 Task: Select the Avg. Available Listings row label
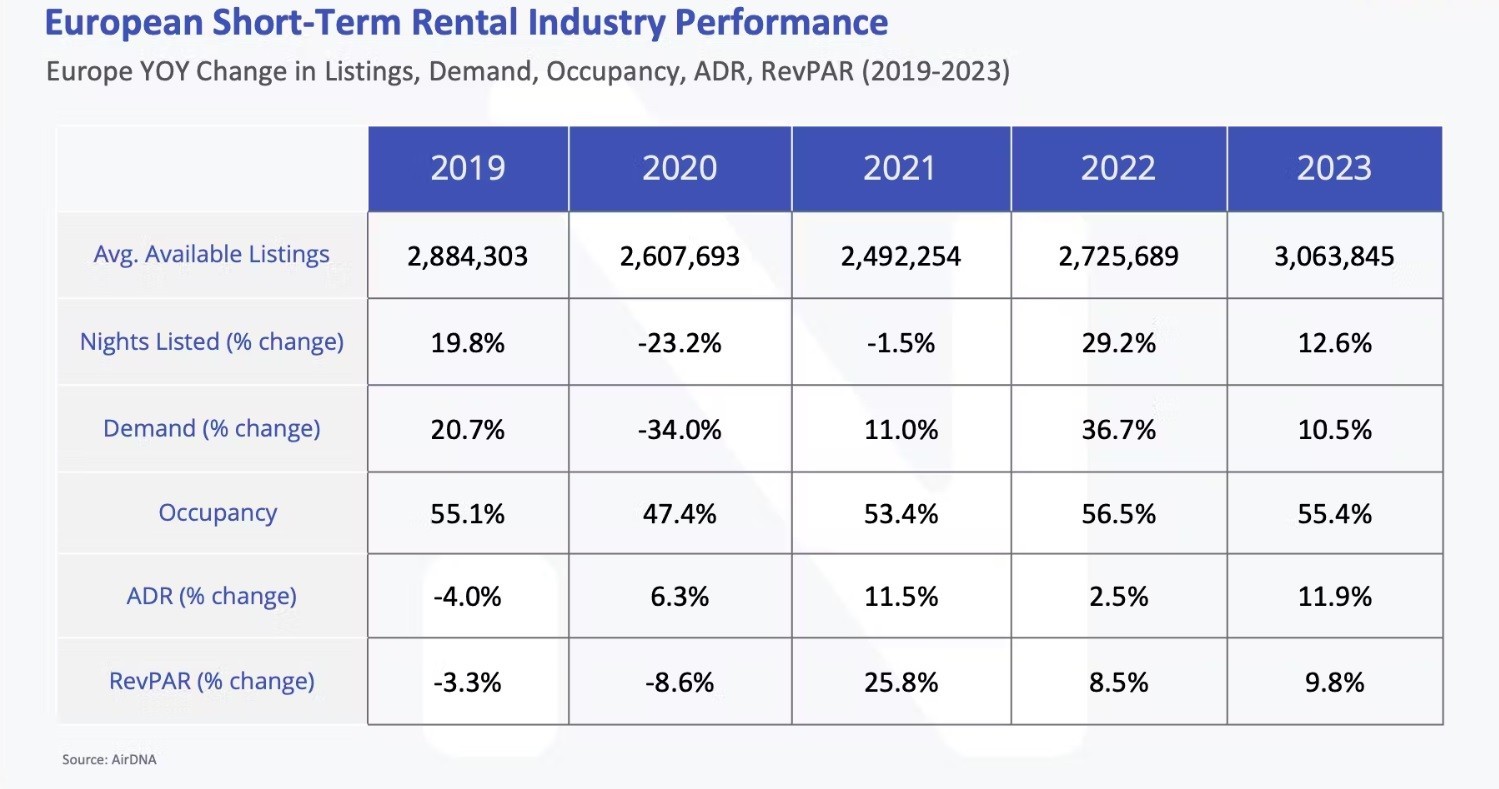coord(211,254)
